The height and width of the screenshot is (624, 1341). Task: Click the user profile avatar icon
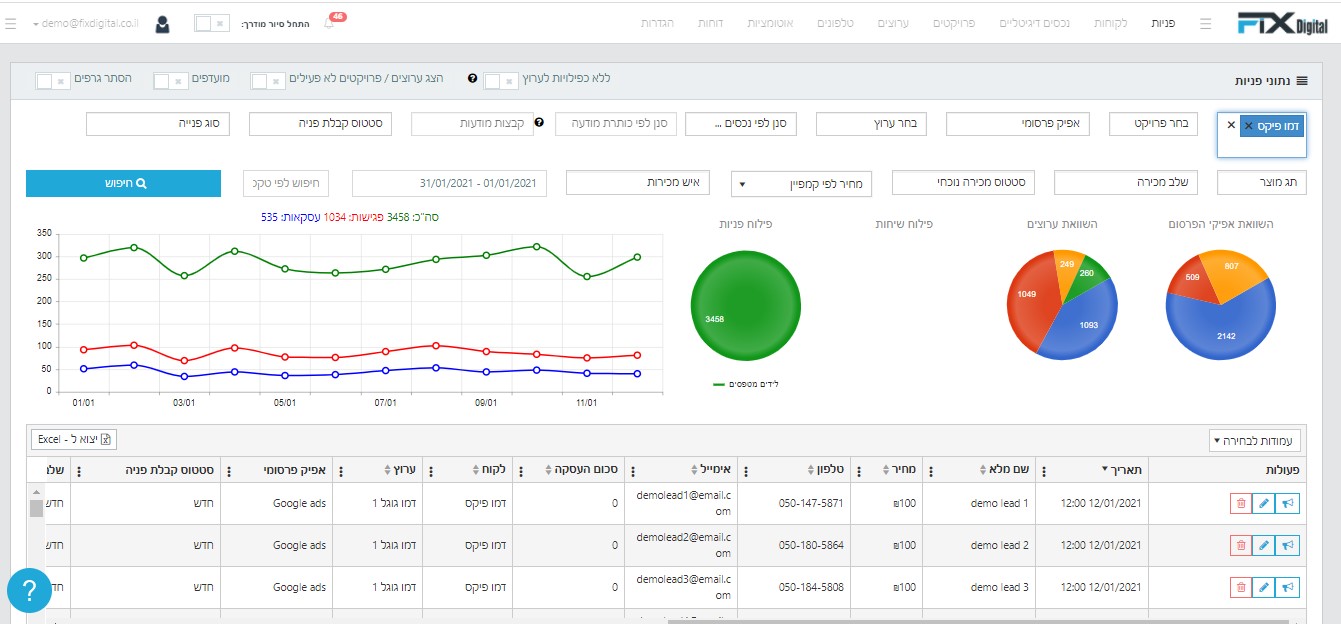(x=162, y=23)
